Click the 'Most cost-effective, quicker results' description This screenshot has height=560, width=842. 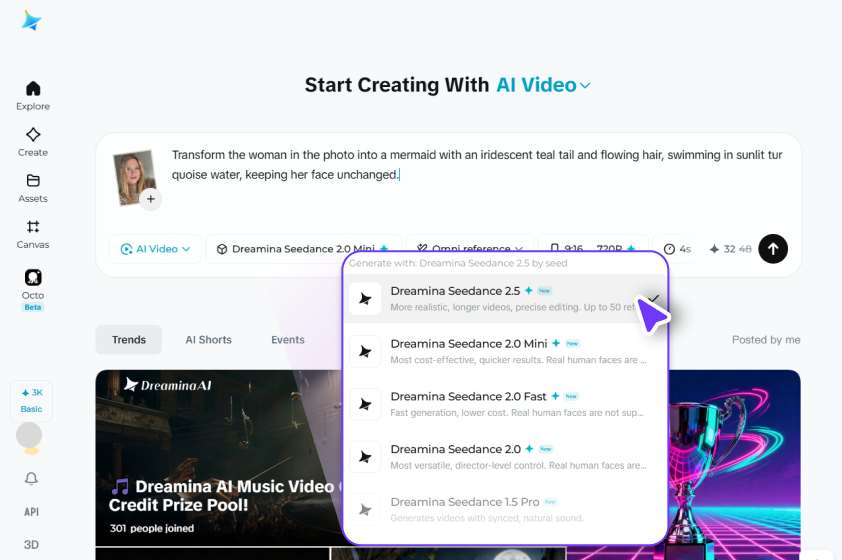coord(518,360)
